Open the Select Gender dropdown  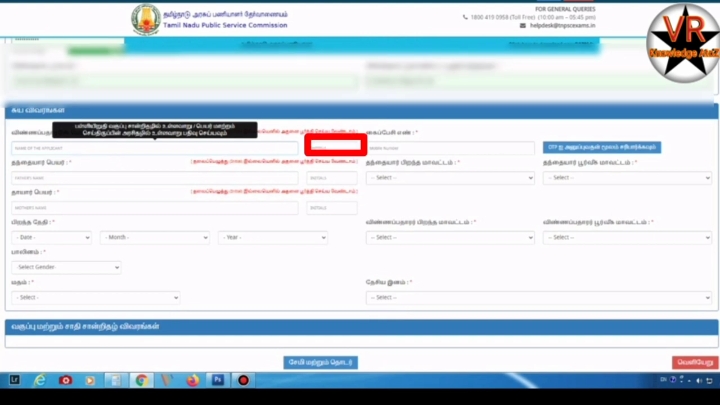click(x=66, y=267)
